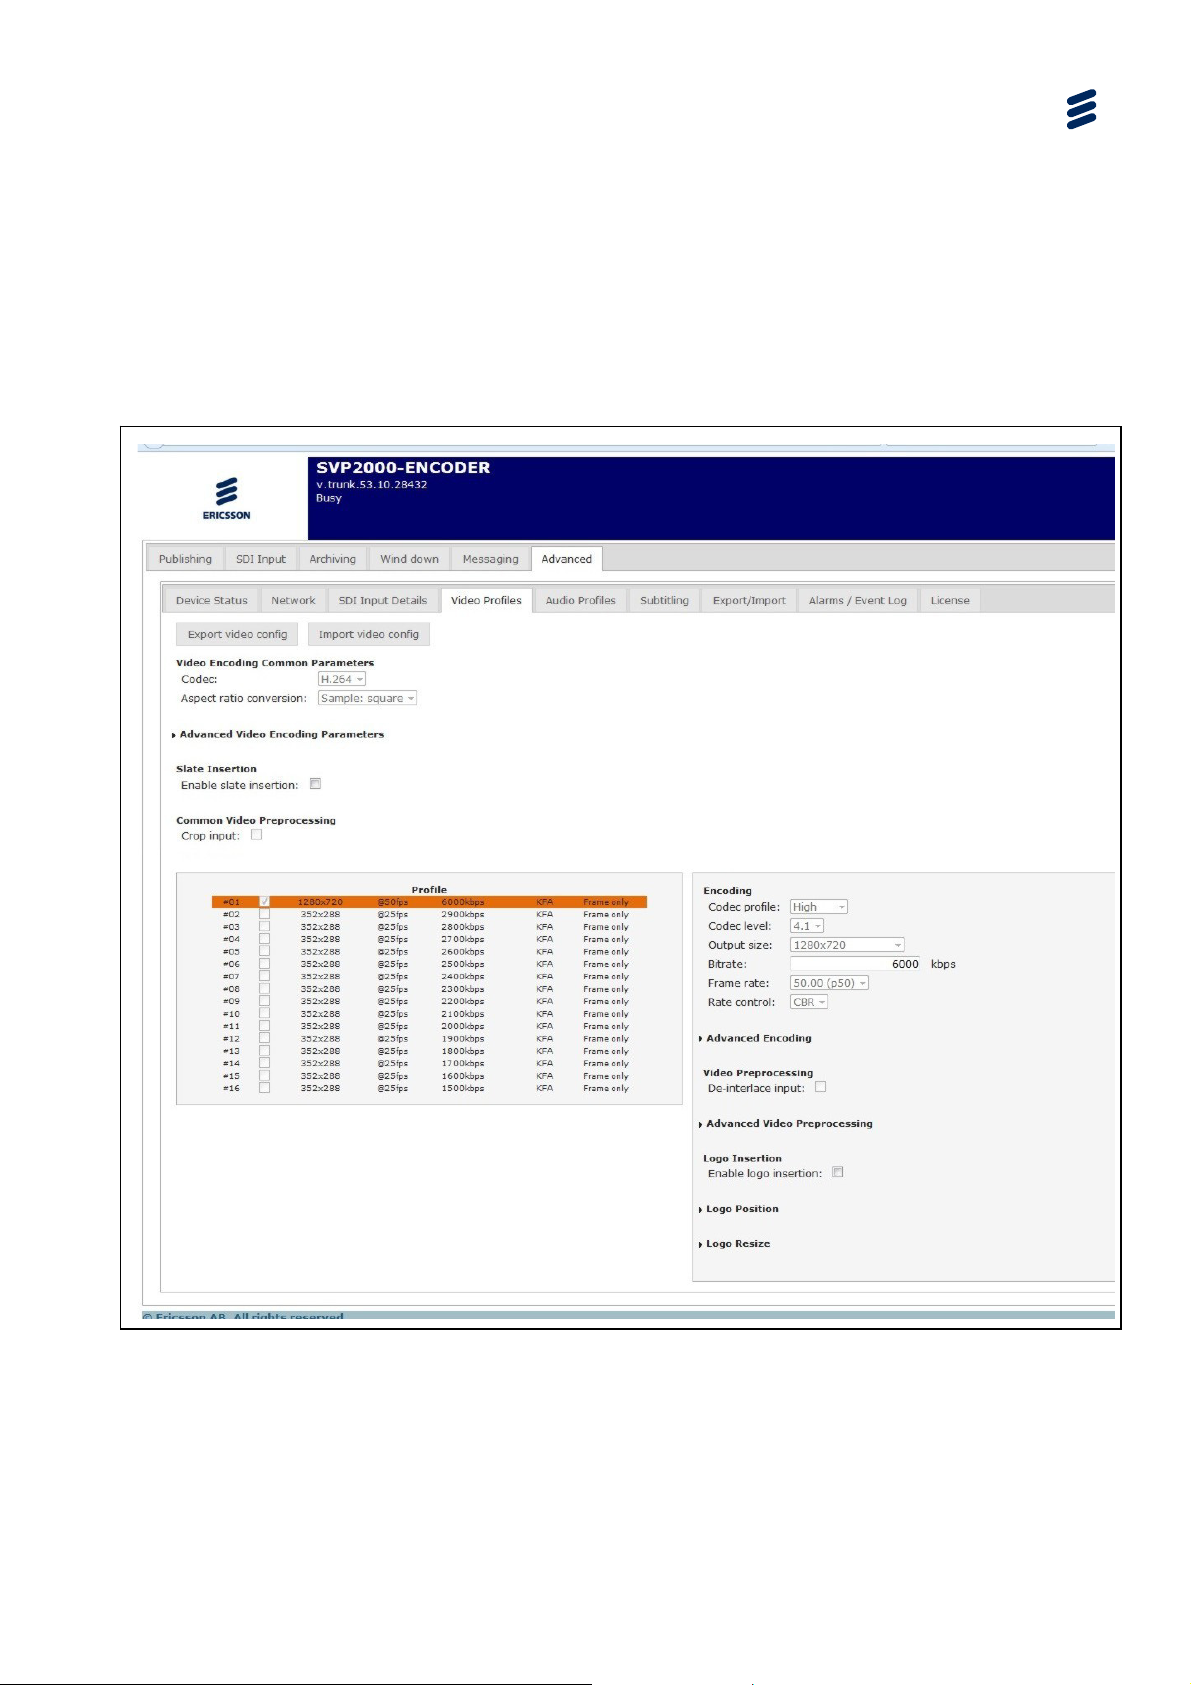
Task: Open the Frame rate dropdown
Action: pyautogui.click(x=829, y=983)
